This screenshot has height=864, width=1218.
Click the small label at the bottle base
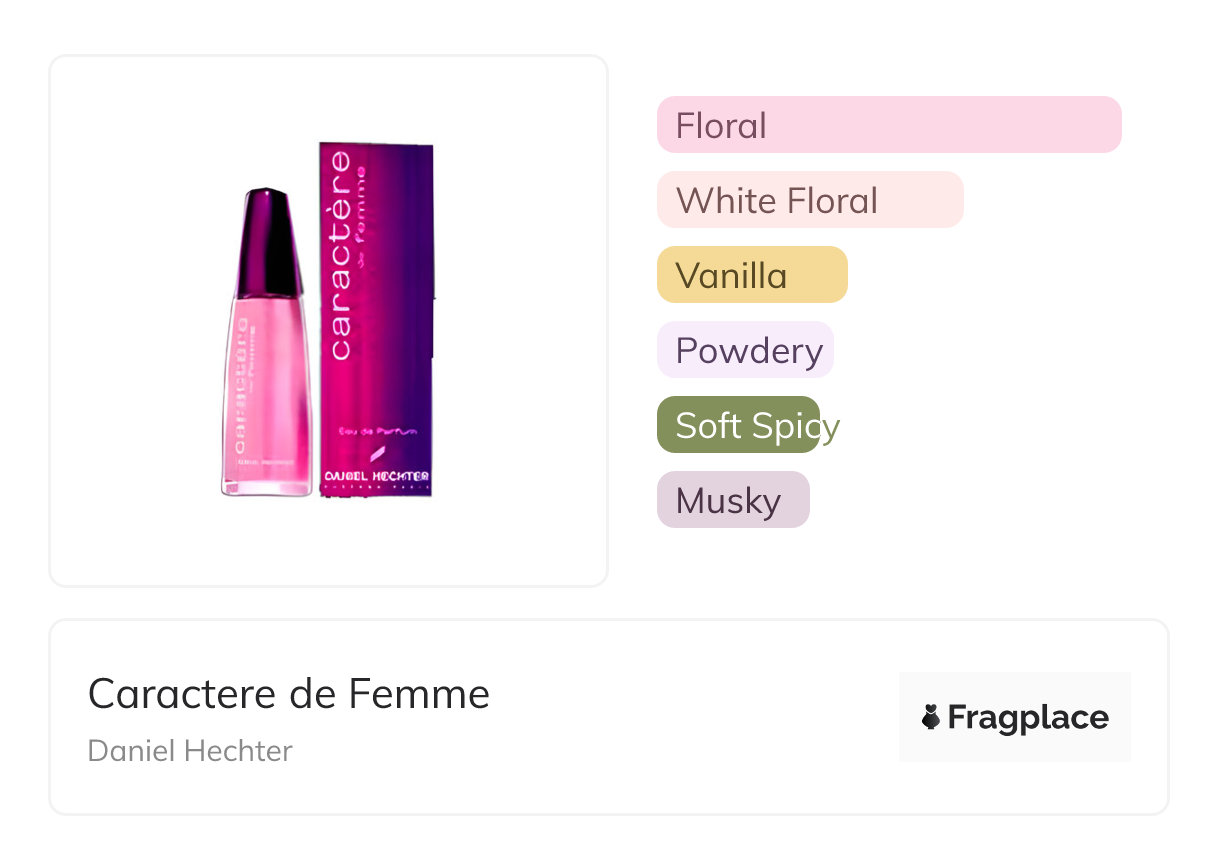[x=266, y=464]
